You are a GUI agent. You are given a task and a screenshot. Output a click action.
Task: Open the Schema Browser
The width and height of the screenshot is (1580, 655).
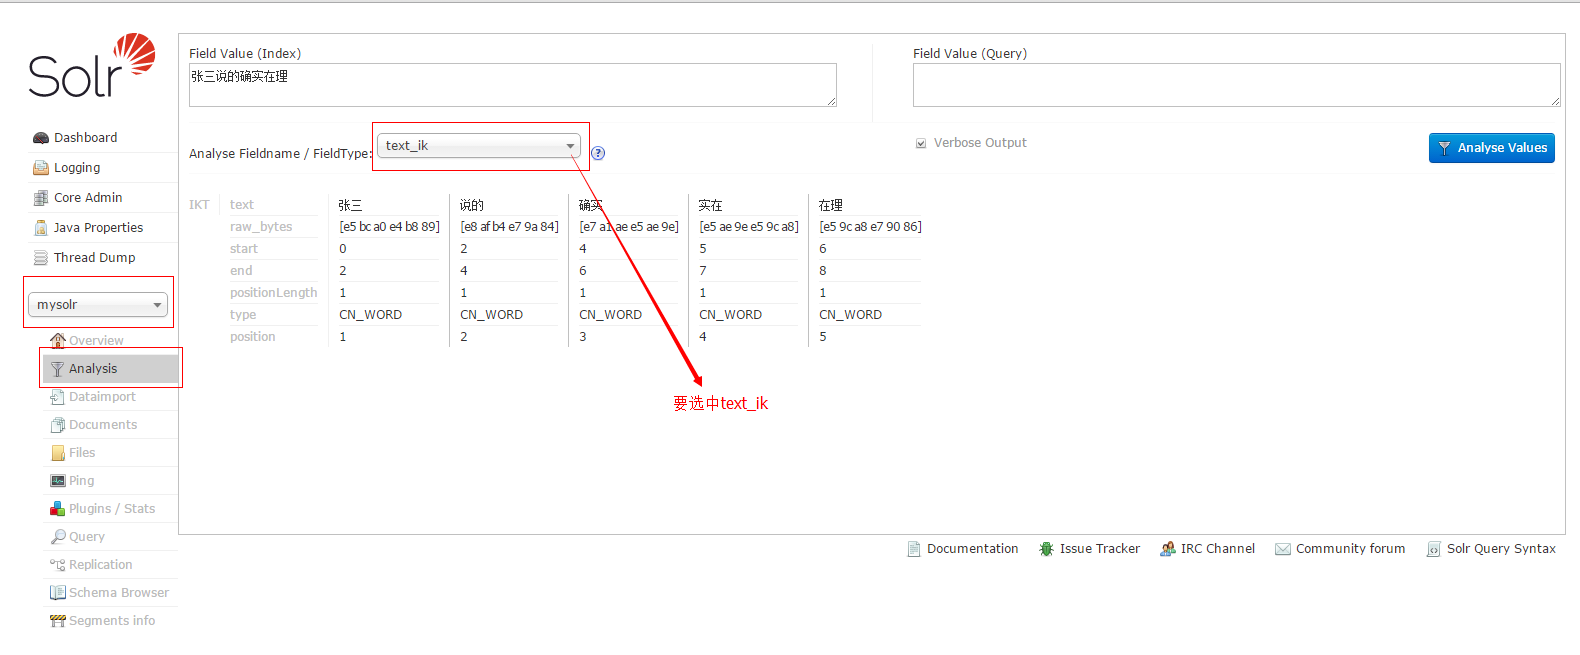tap(119, 593)
